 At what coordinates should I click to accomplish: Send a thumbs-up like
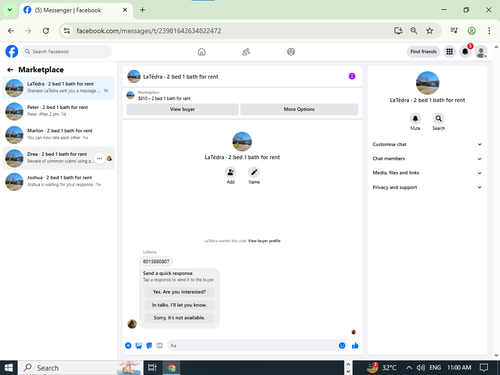pos(355,346)
